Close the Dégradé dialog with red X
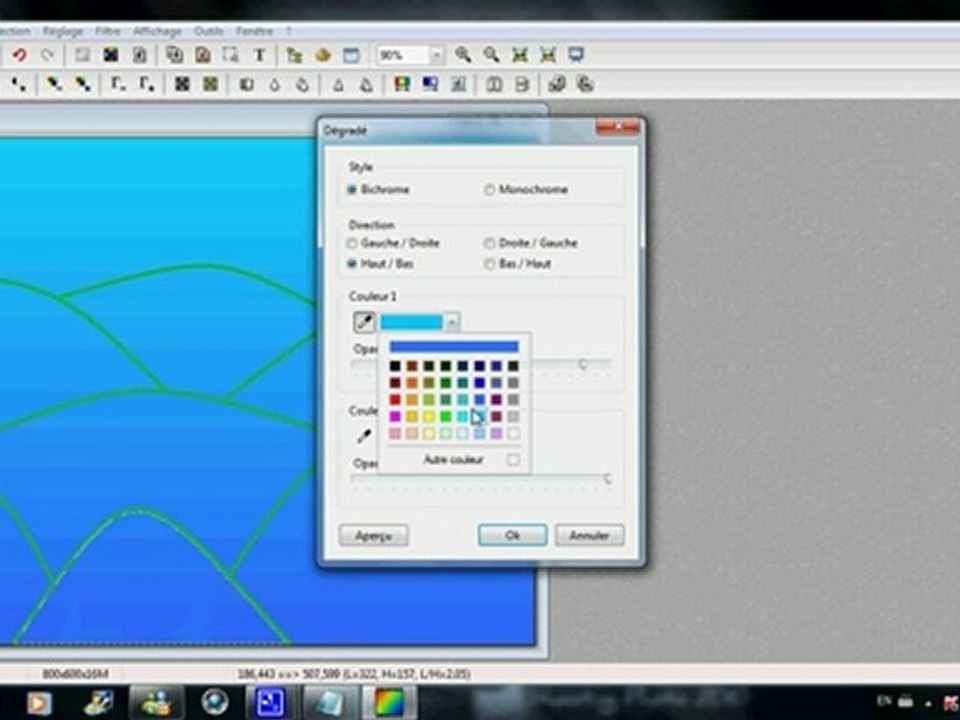The image size is (960, 720). pos(618,127)
